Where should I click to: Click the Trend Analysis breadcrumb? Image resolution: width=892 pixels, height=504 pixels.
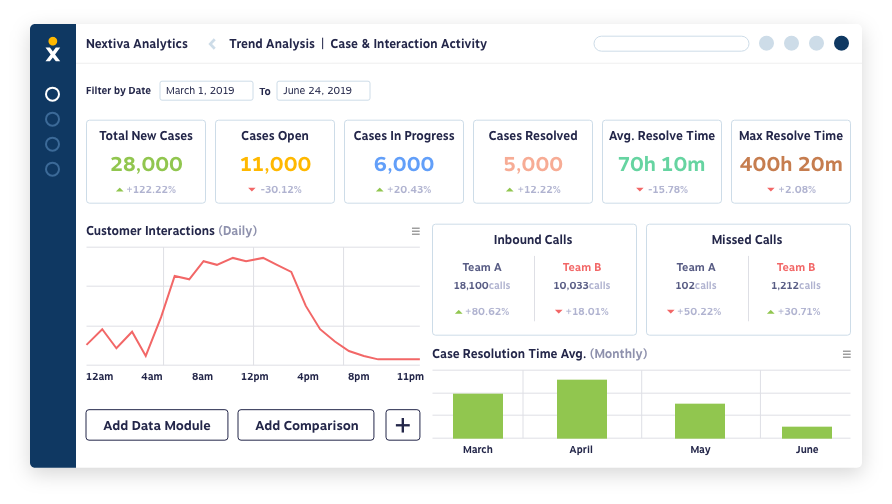[272, 44]
